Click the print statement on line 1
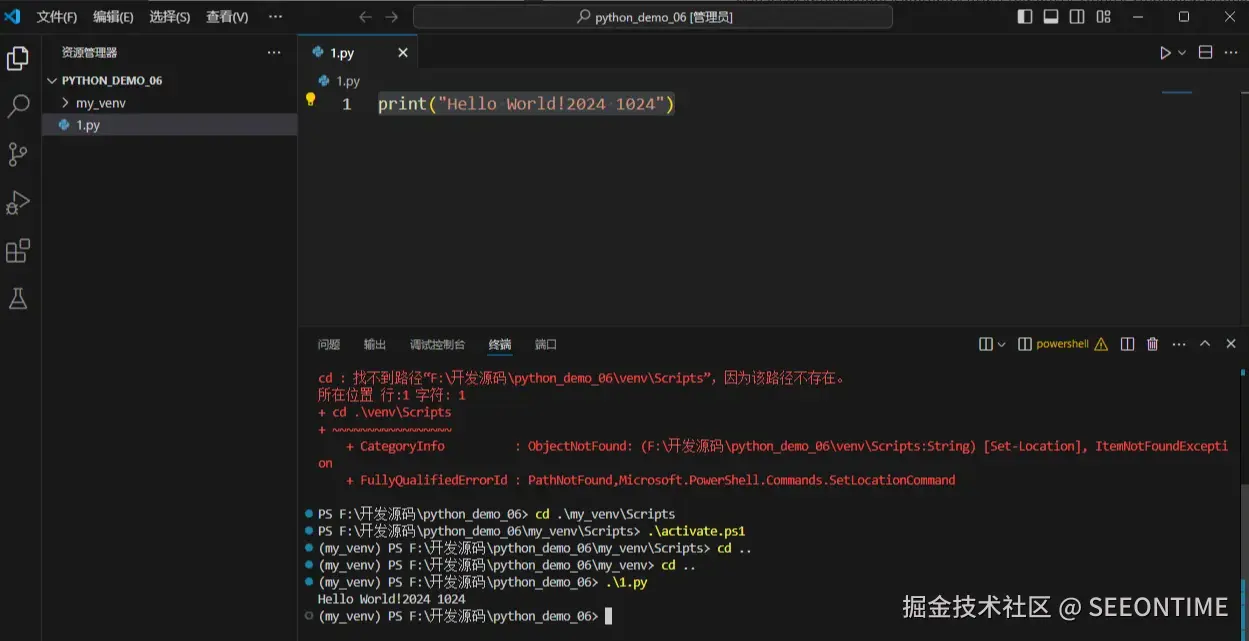This screenshot has height=641, width=1249. point(526,104)
